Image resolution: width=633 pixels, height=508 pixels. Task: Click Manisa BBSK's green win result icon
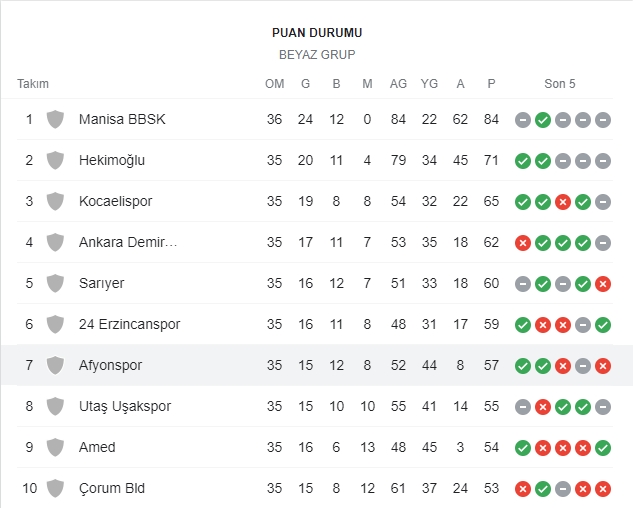point(543,119)
